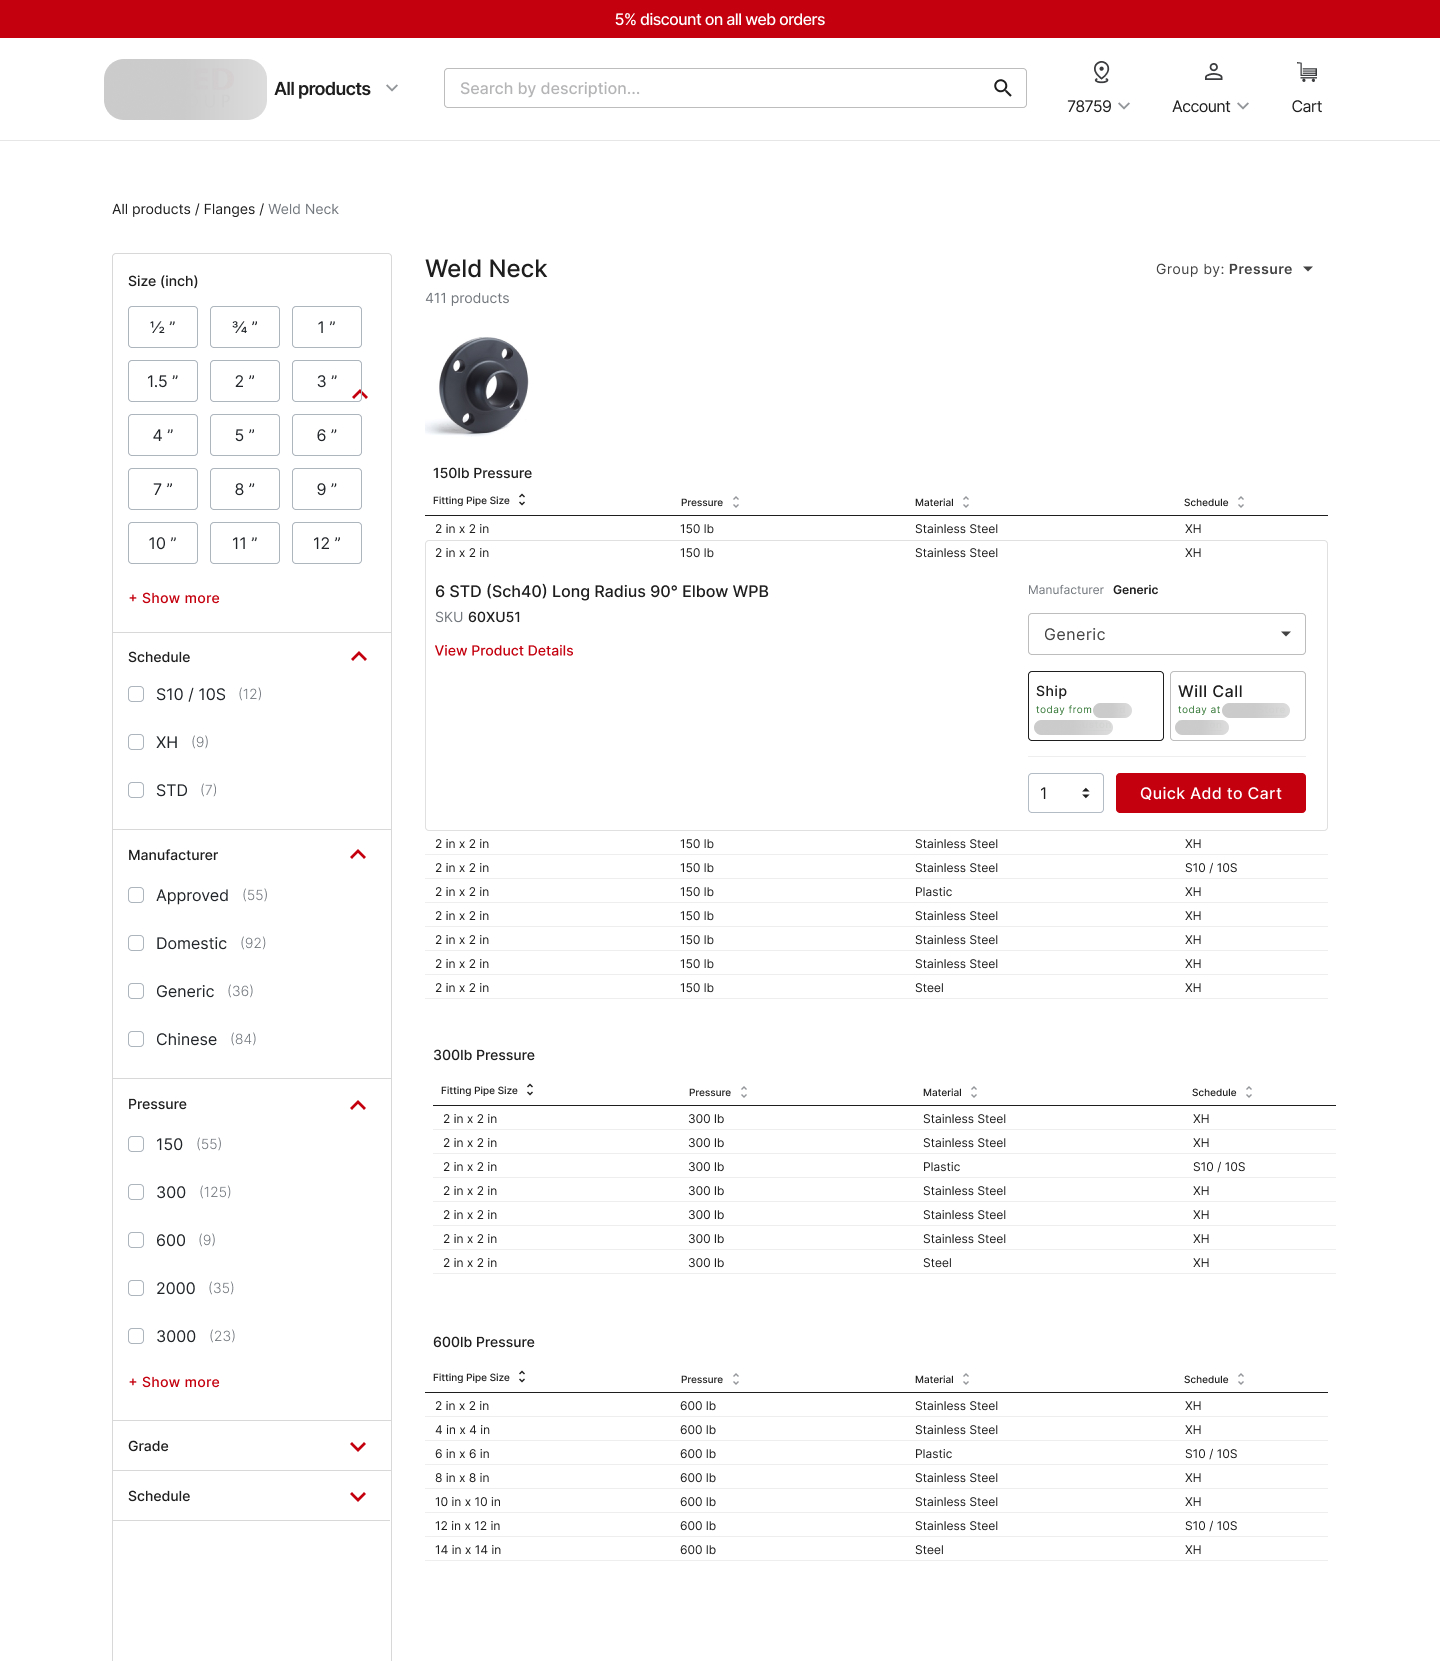Screen dimensions: 1440x1661
Task: Expand the Grade filter section
Action: coord(358,1447)
